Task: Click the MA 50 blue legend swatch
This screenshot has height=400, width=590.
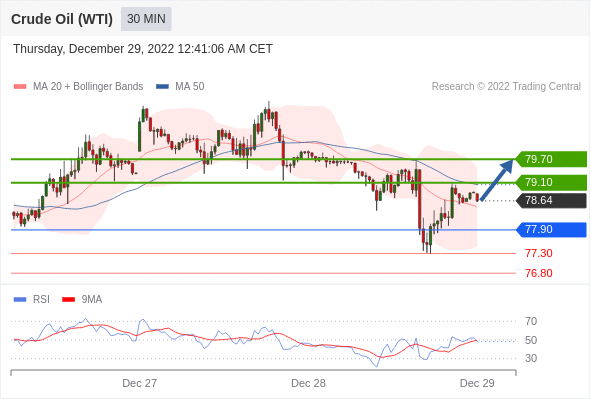Action: pos(162,87)
